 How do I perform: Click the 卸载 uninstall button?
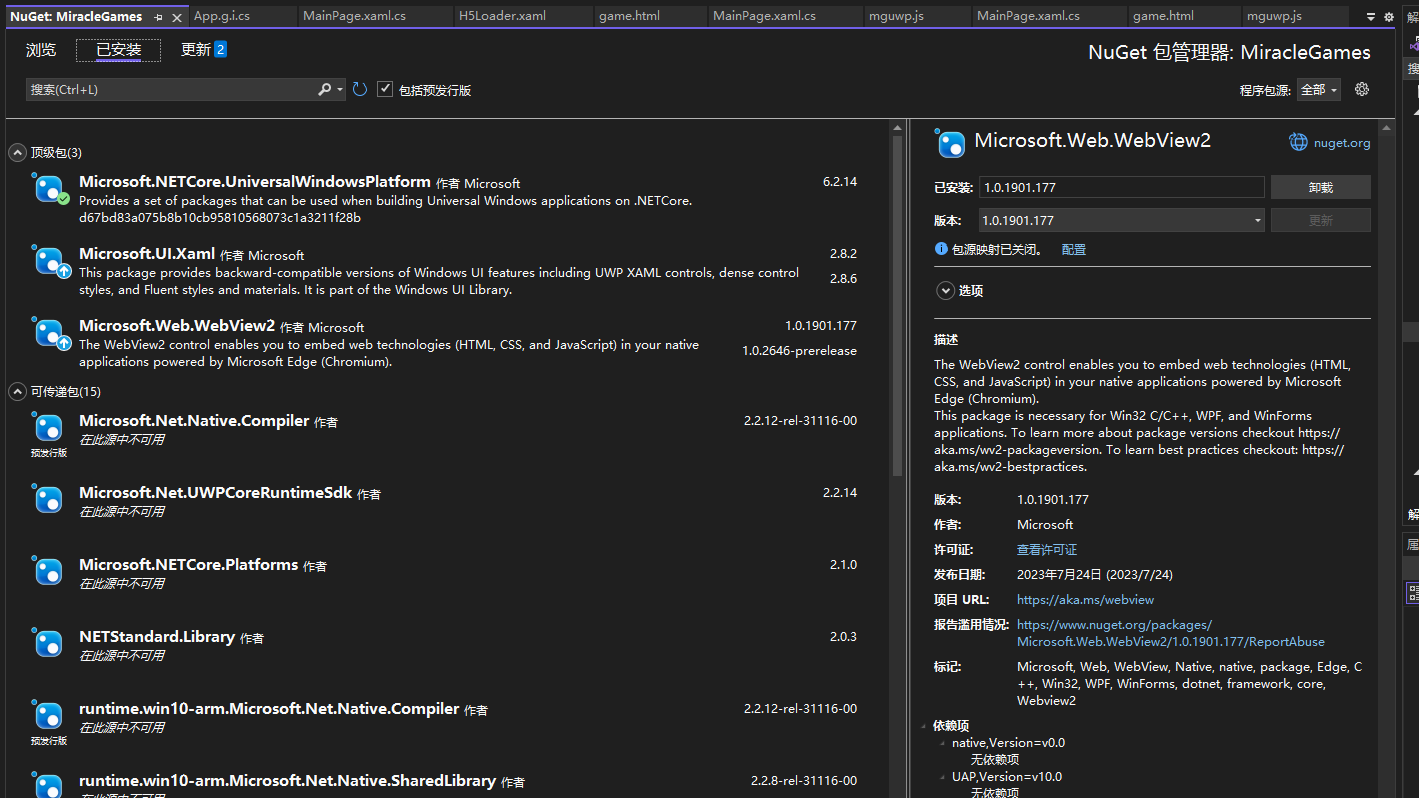[1320, 187]
